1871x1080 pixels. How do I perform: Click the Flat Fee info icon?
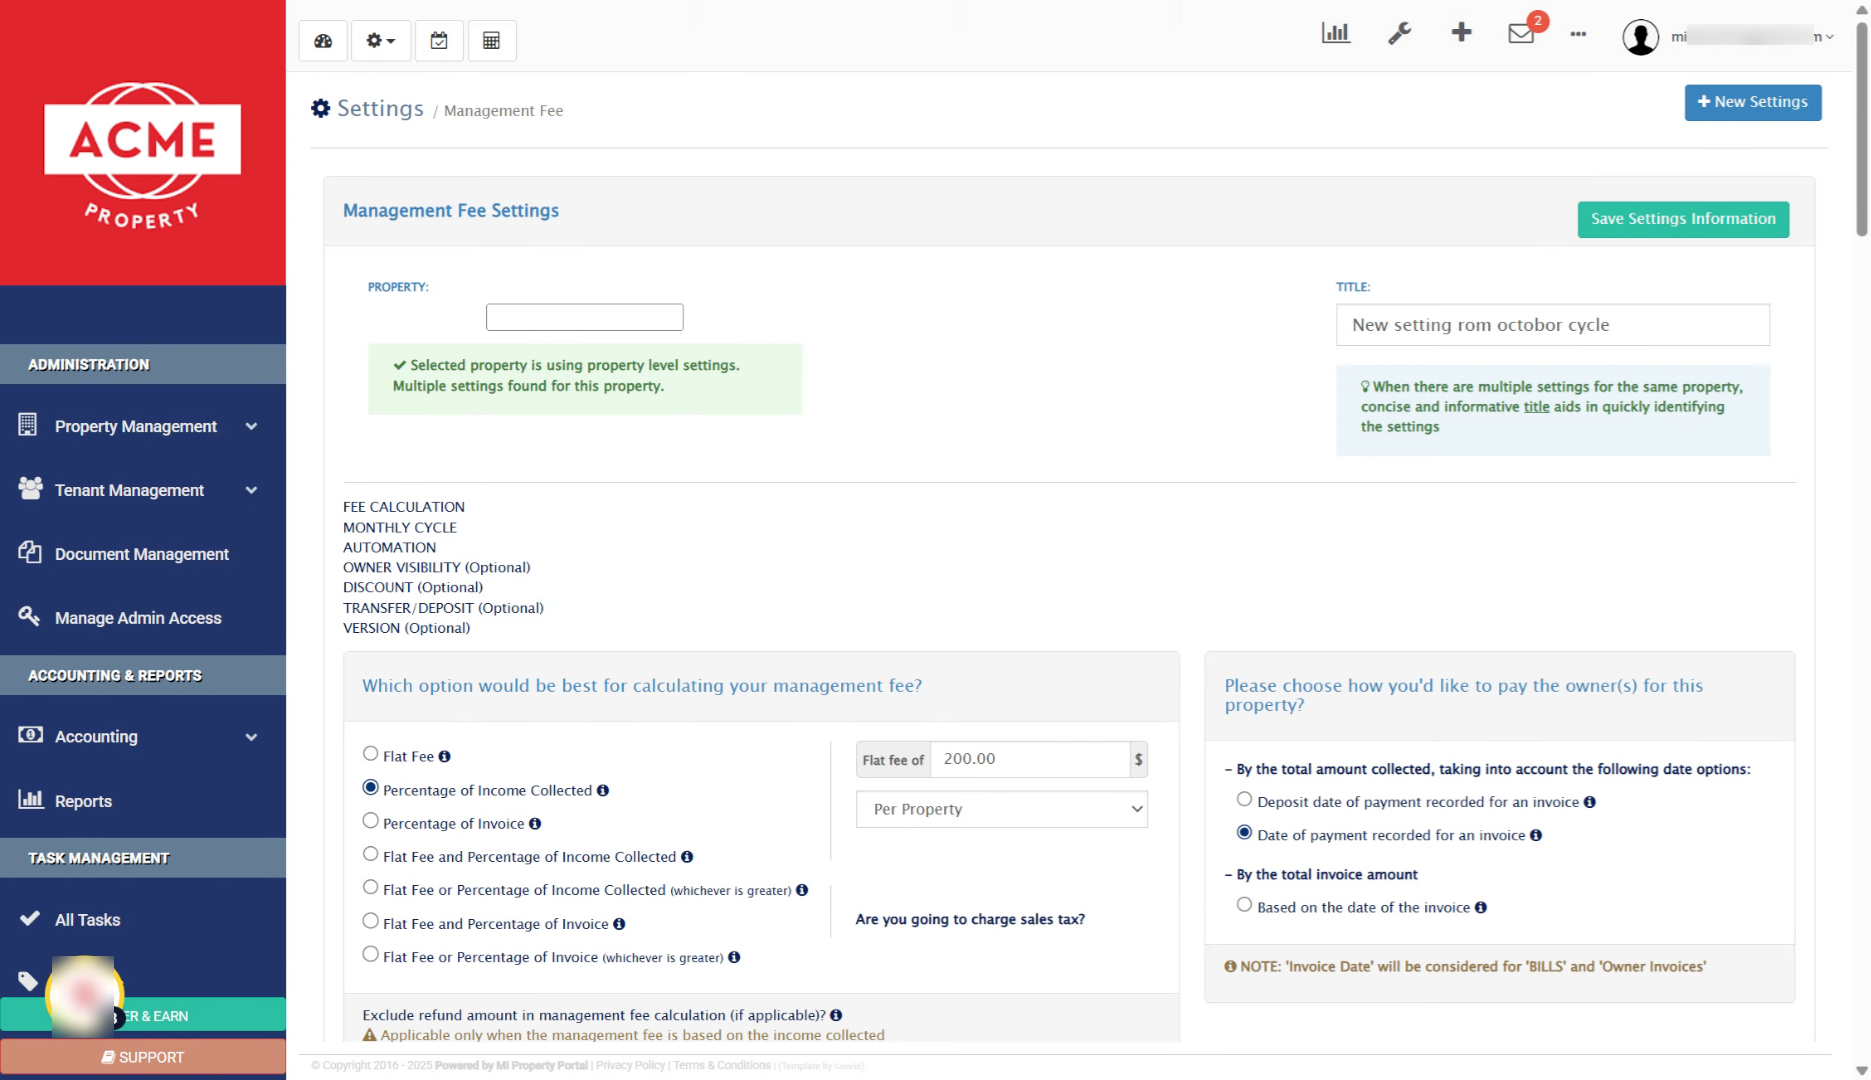(x=445, y=757)
